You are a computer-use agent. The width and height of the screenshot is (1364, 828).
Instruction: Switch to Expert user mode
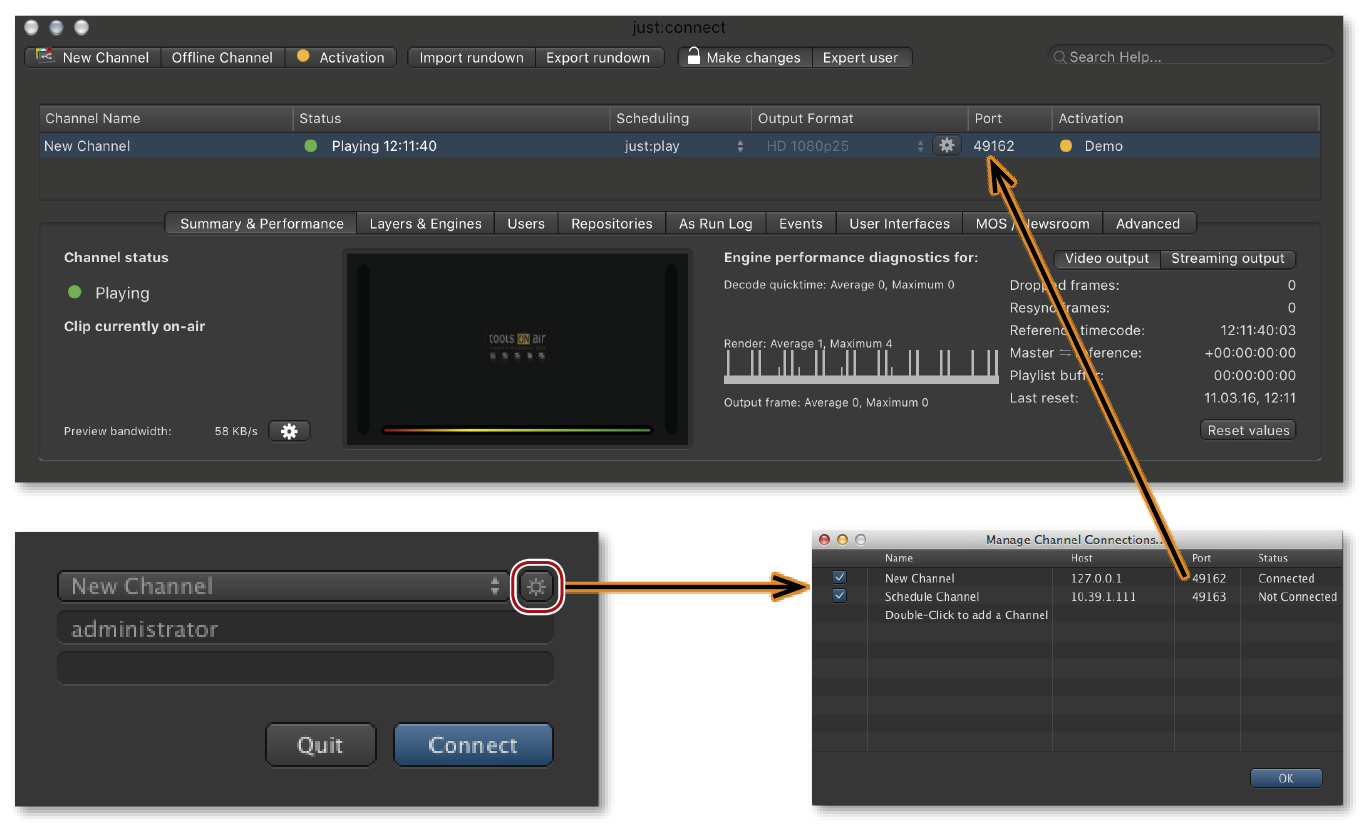(860, 57)
